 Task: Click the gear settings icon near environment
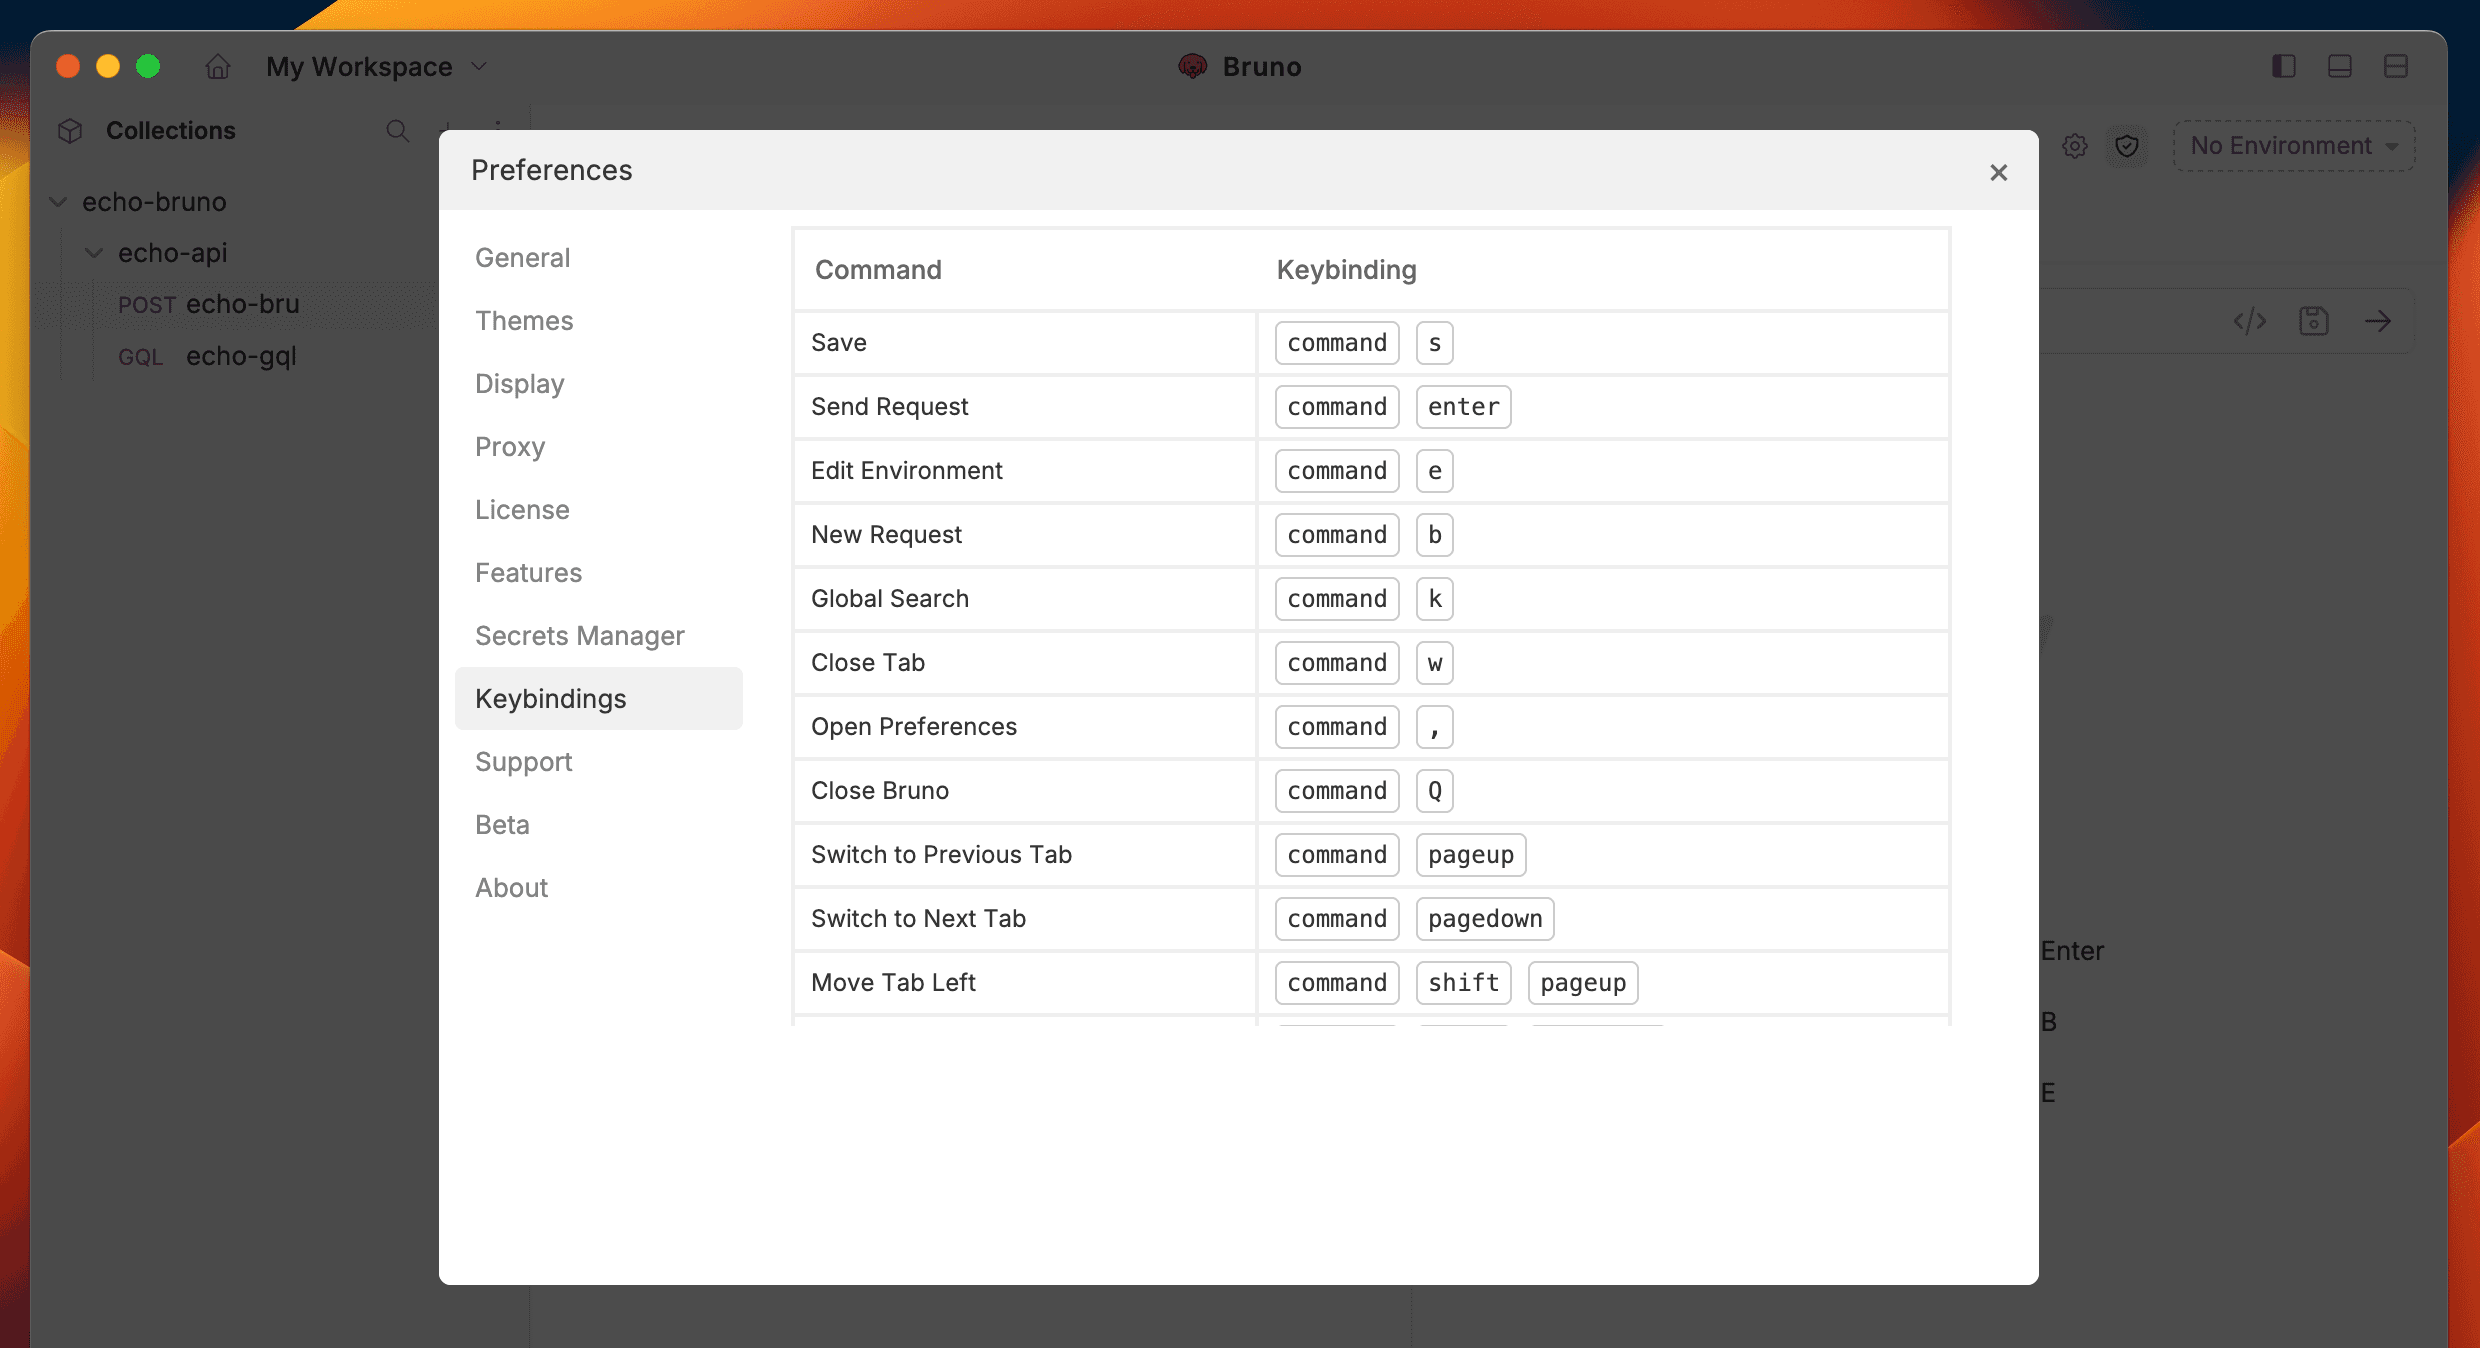pyautogui.click(x=2075, y=146)
